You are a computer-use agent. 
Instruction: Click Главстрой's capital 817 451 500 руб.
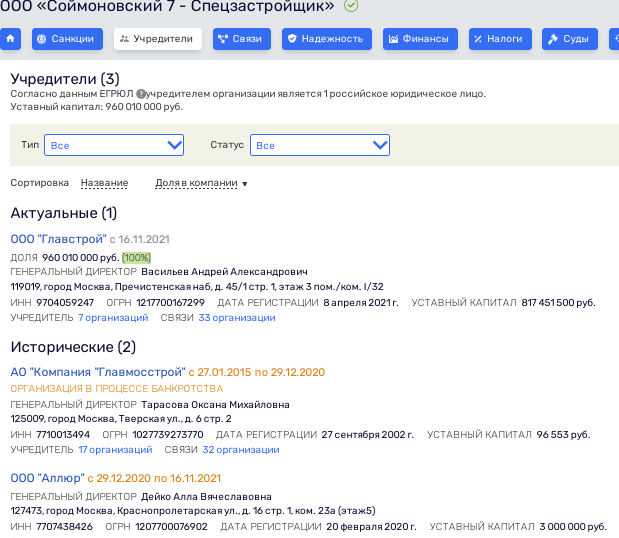(x=558, y=303)
